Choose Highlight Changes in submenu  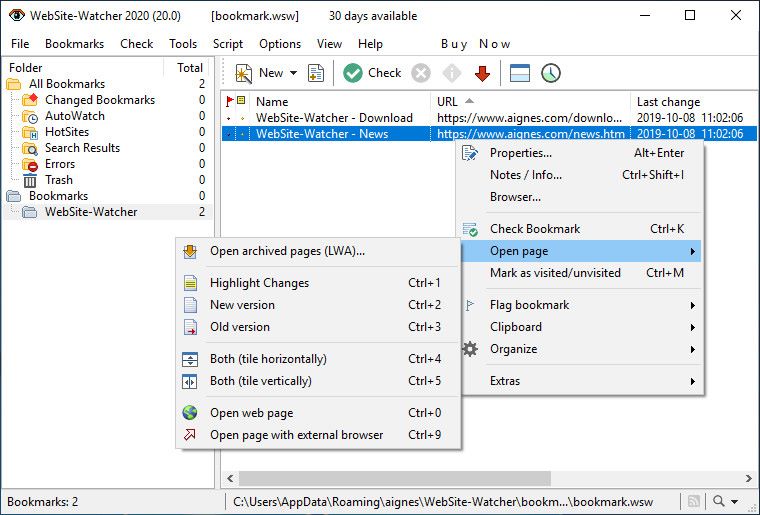point(318,283)
